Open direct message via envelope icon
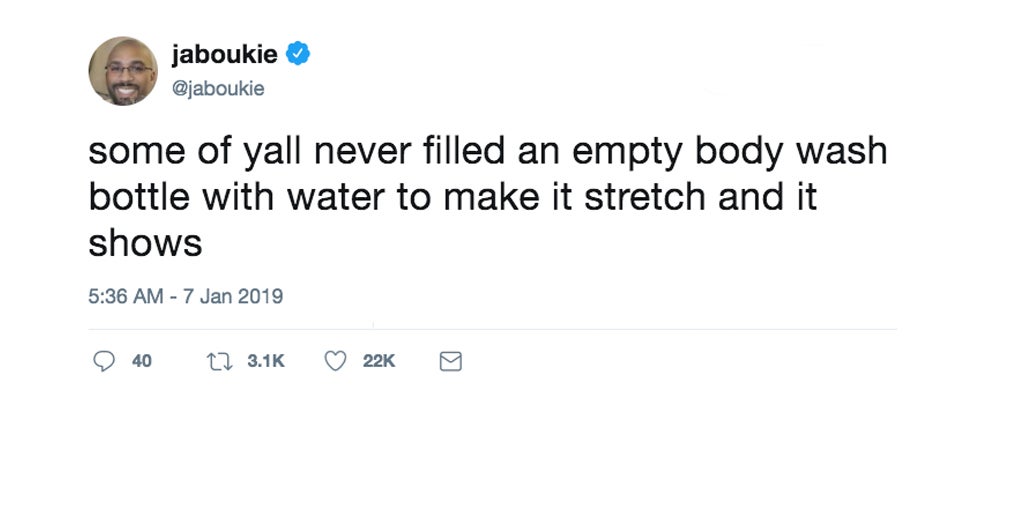This screenshot has width=1009, height=528. click(x=450, y=361)
